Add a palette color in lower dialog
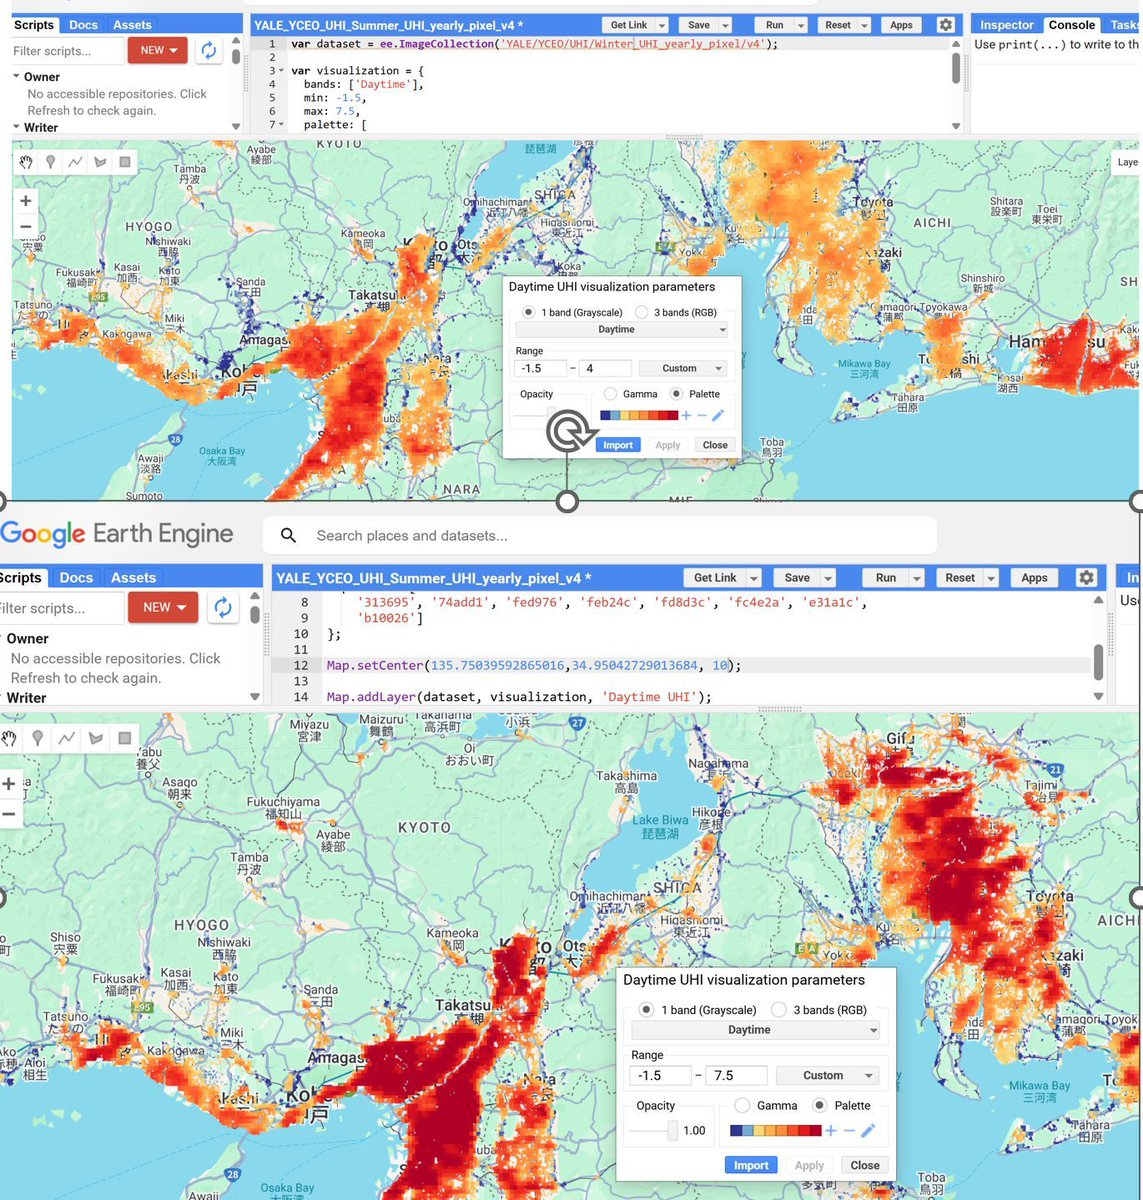This screenshot has height=1200, width=1143. [x=831, y=1130]
